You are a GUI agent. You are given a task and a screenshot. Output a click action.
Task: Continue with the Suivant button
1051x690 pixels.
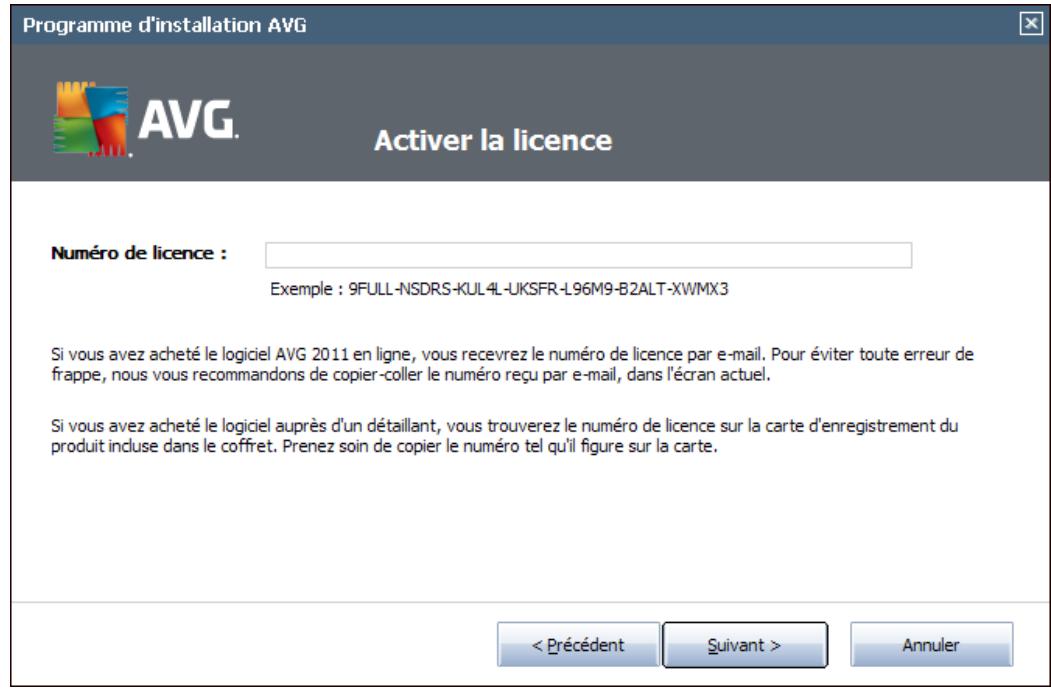pos(745,644)
